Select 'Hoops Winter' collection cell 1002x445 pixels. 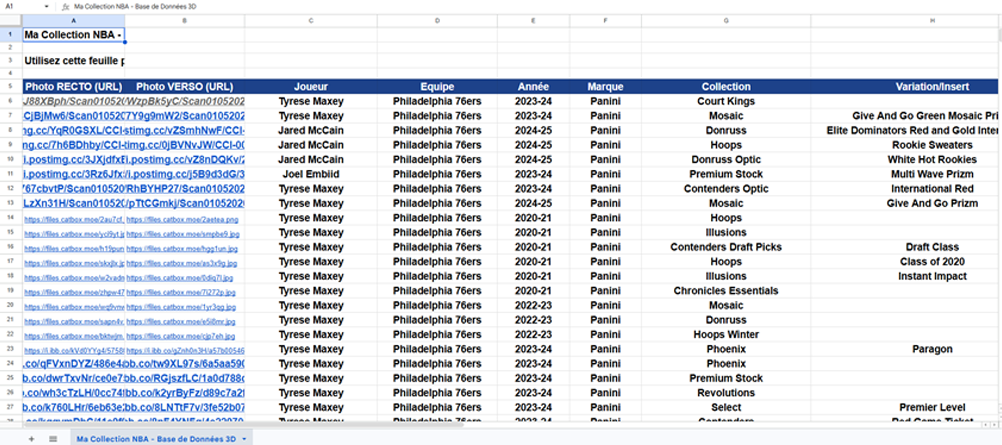coord(726,334)
